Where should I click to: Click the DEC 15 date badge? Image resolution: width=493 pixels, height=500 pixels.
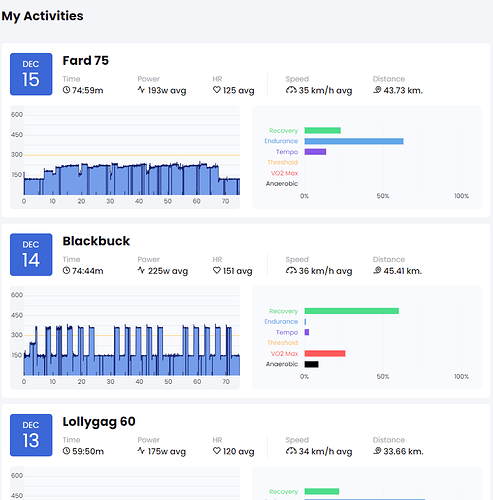click(x=31, y=74)
